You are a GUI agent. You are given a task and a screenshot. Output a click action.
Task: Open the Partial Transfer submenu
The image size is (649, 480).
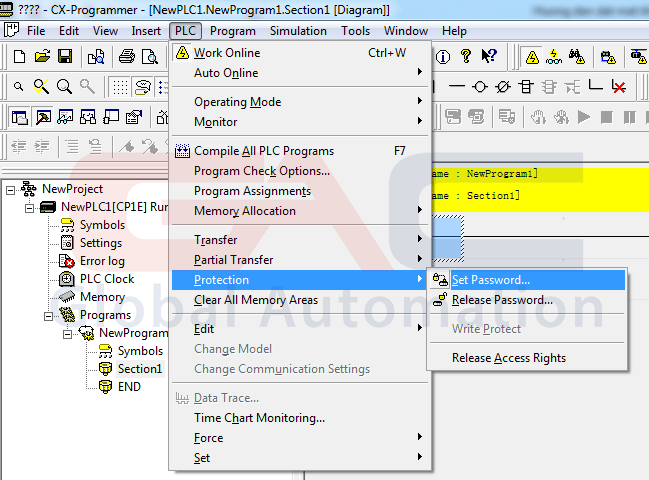coord(300,260)
